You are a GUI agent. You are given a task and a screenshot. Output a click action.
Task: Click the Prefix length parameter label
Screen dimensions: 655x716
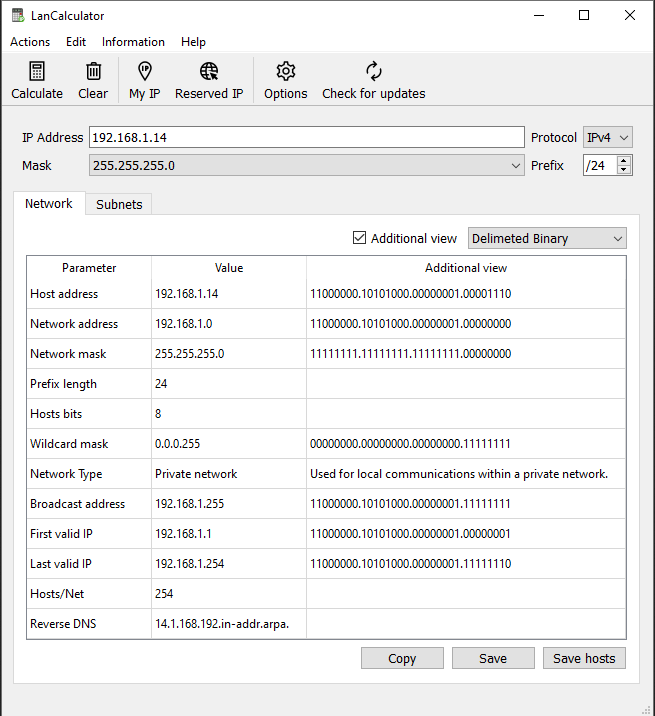[63, 384]
